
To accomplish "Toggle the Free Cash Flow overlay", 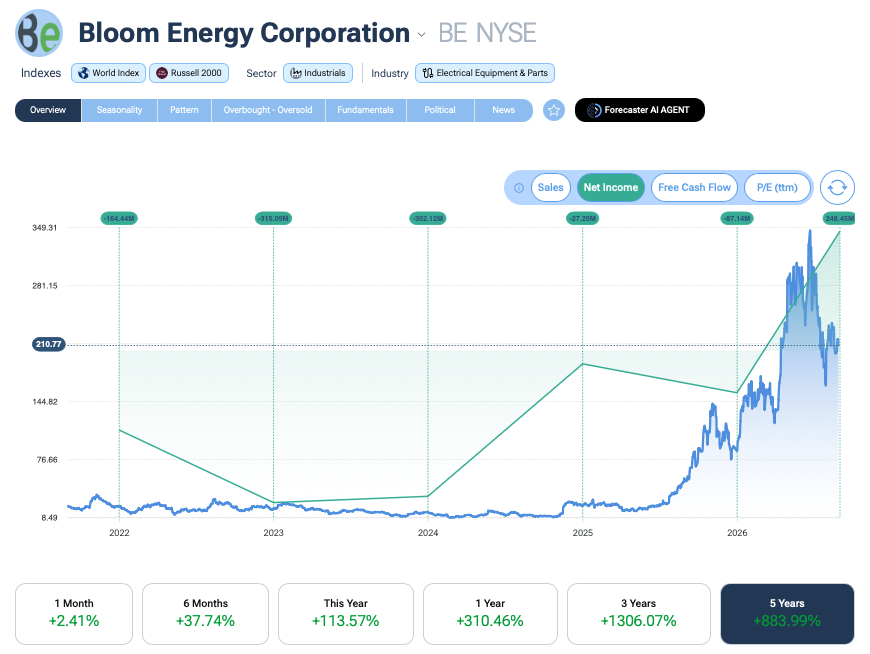I will [694, 187].
